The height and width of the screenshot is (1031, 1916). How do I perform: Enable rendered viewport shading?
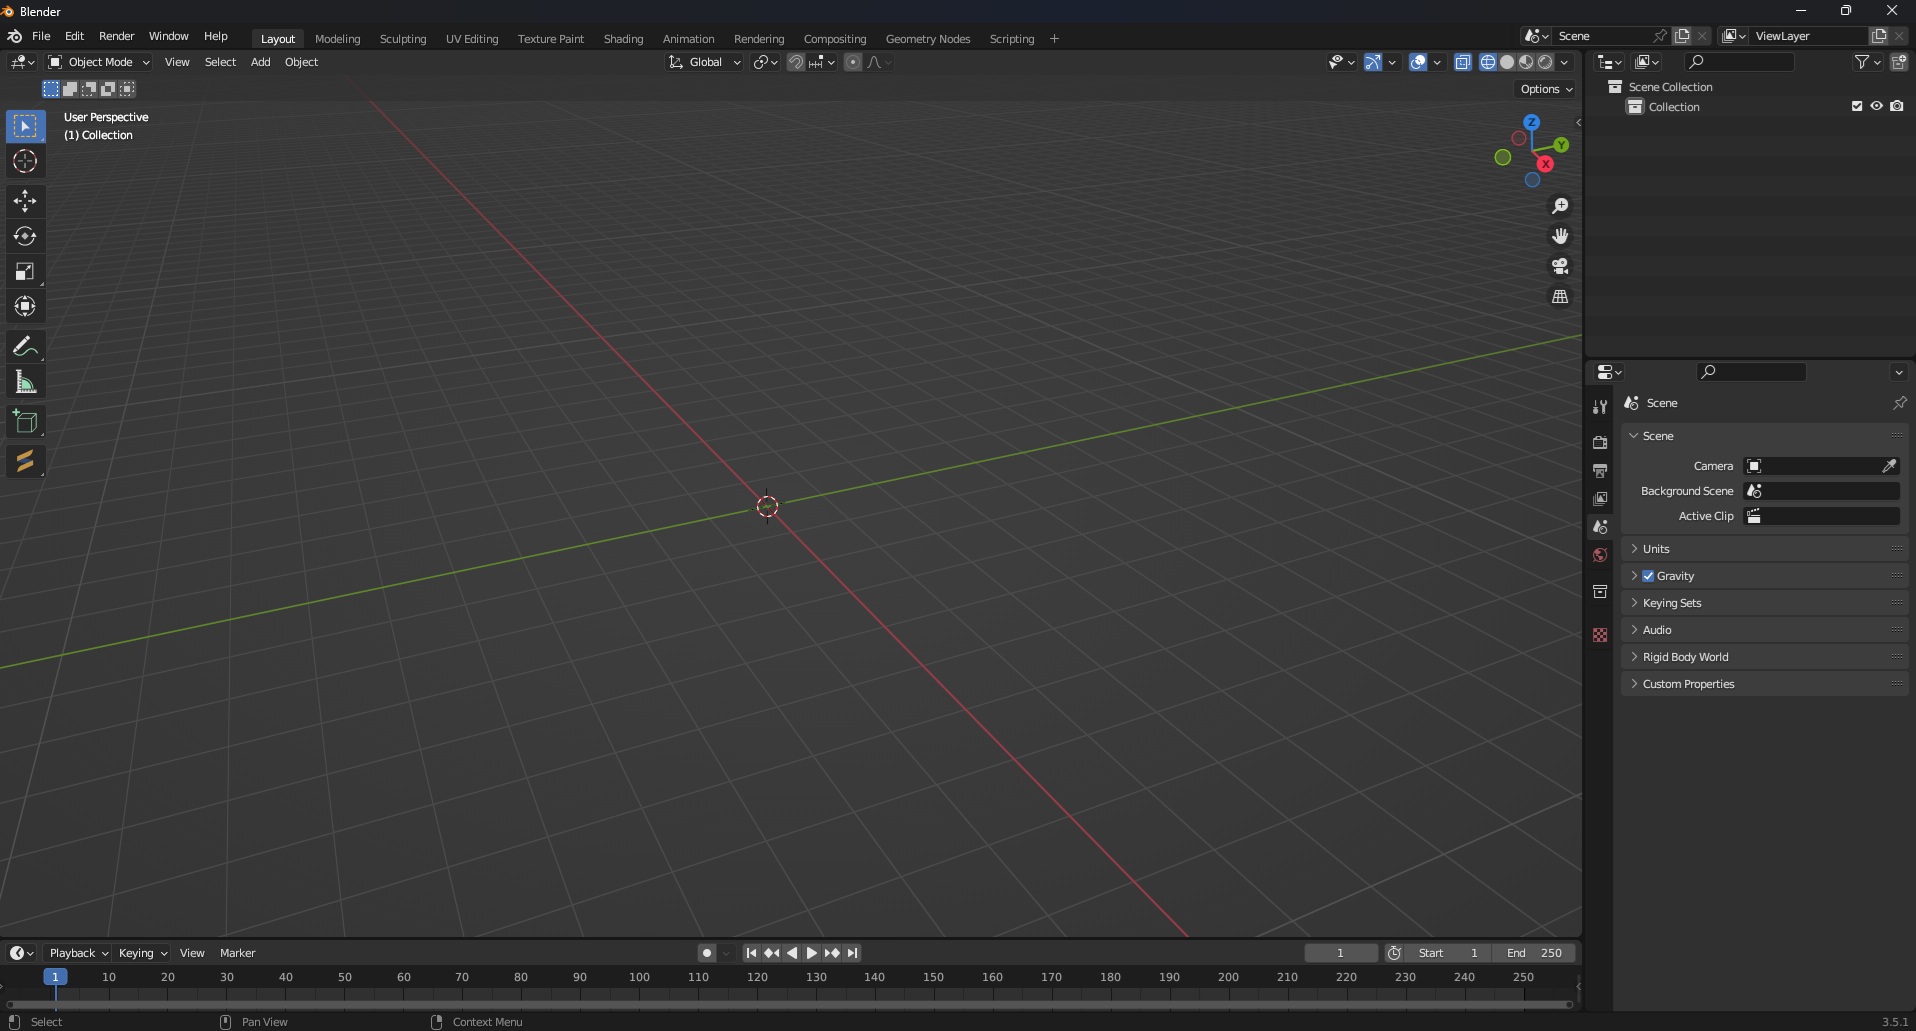point(1545,62)
